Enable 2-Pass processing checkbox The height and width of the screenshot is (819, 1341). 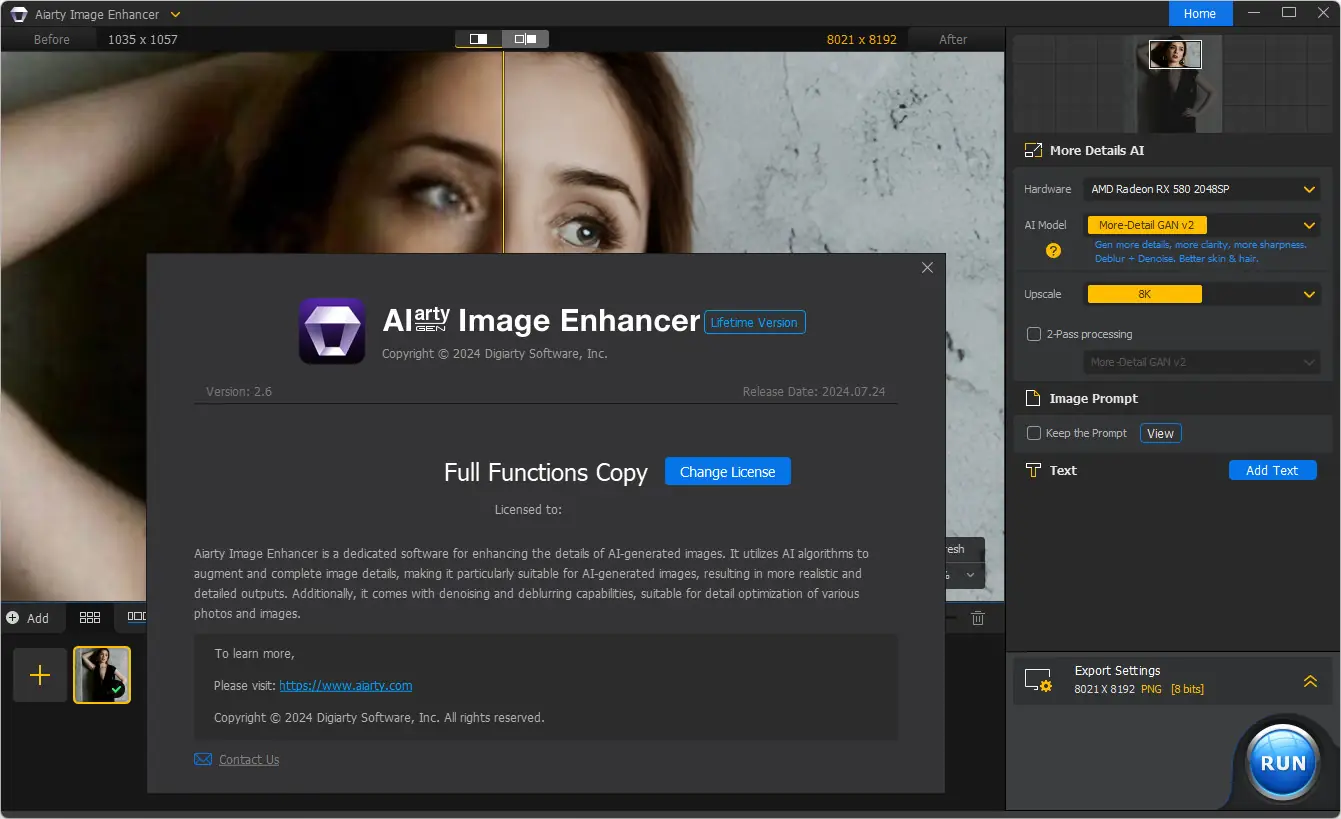[1034, 334]
